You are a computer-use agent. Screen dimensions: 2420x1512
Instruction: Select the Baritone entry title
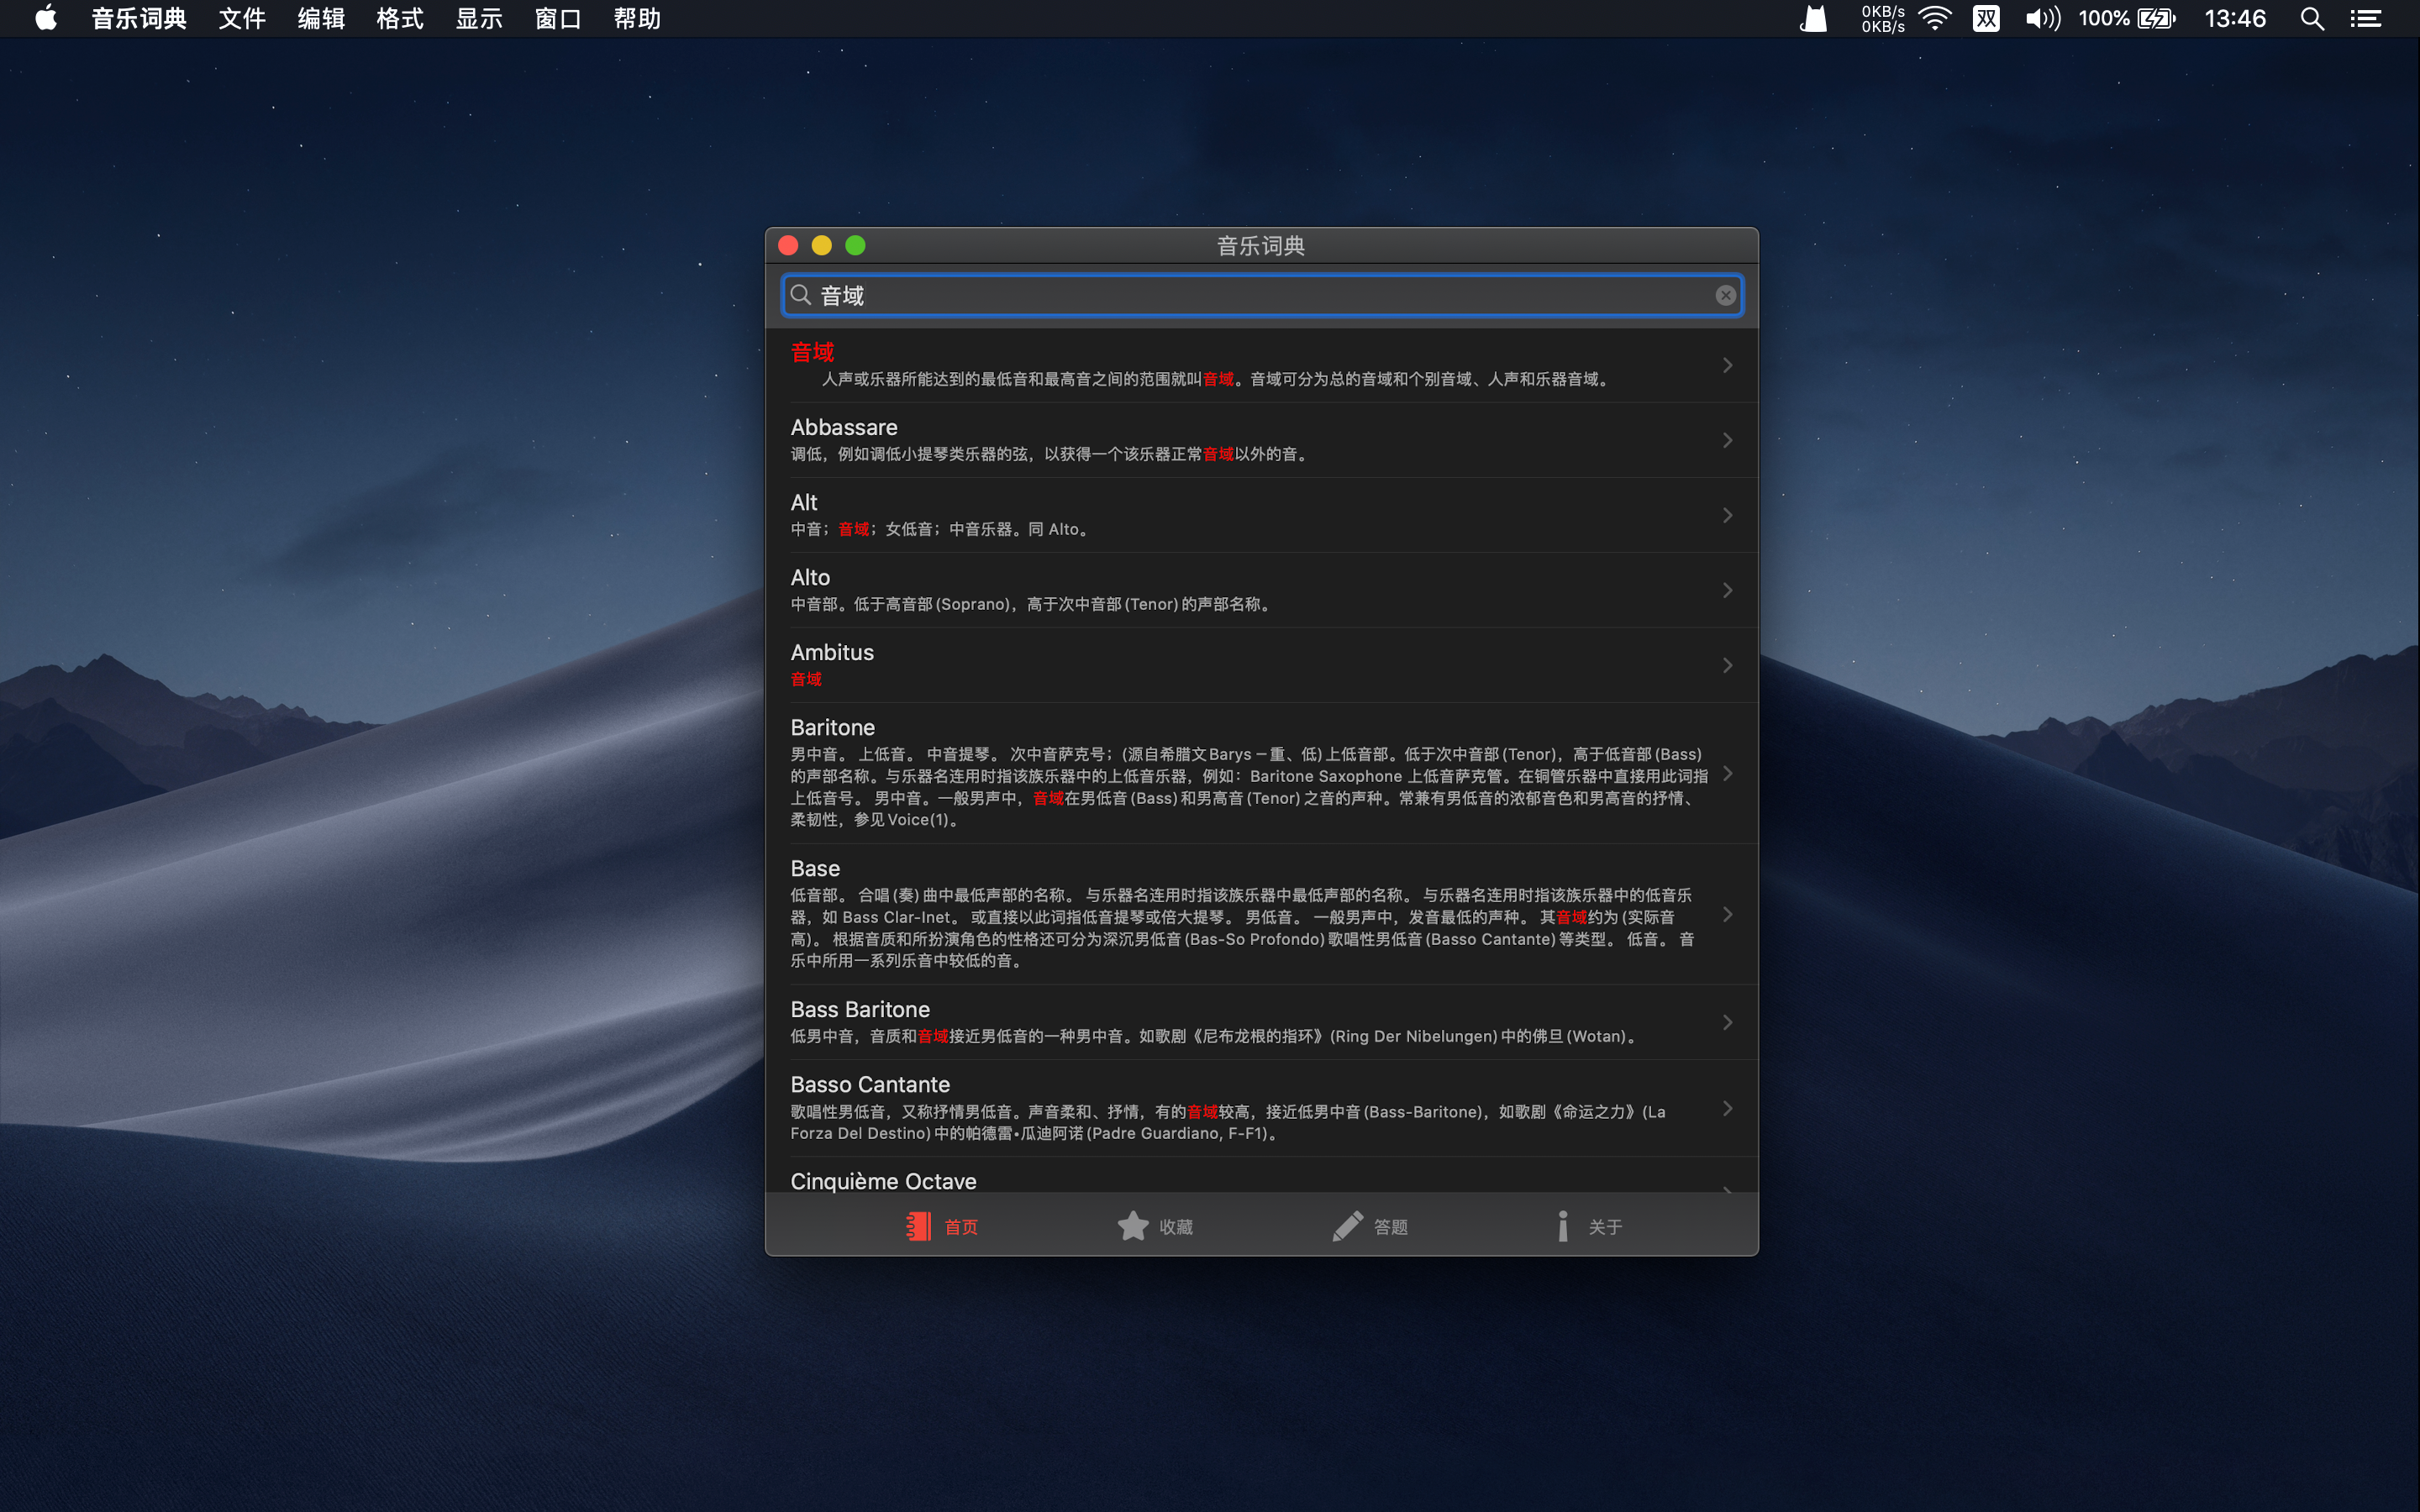coord(832,727)
